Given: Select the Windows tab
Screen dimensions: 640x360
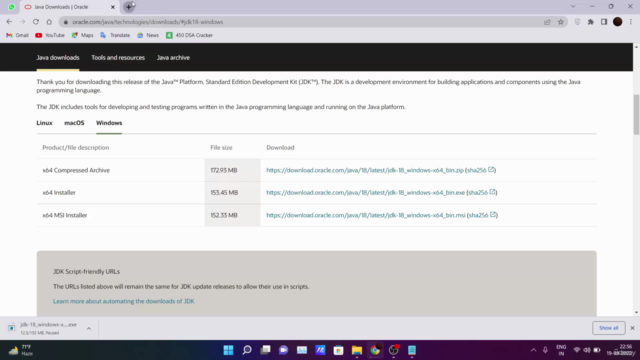Looking at the screenshot, I should [x=109, y=123].
